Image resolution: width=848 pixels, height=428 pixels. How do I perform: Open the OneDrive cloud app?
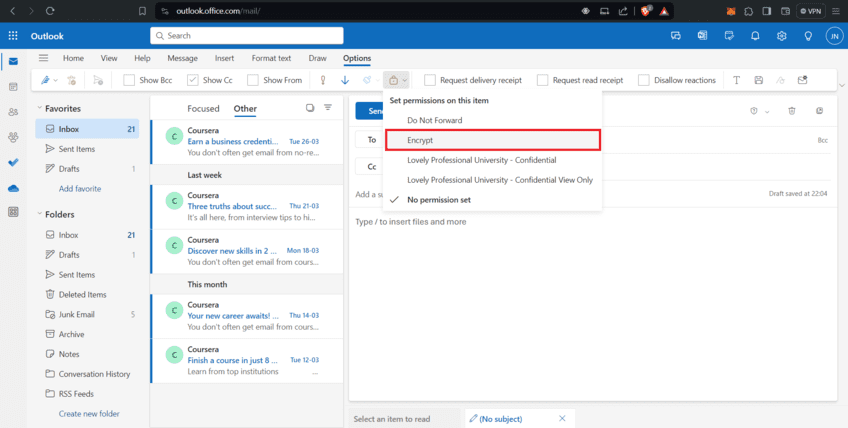[x=13, y=188]
